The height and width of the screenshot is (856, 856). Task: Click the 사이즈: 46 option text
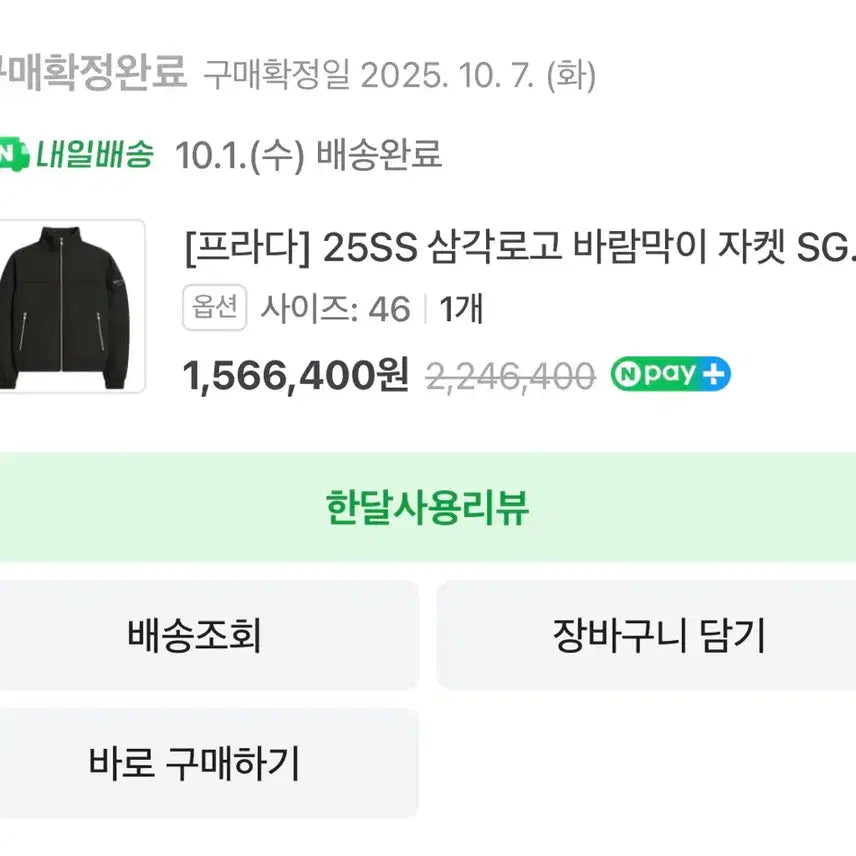click(336, 309)
